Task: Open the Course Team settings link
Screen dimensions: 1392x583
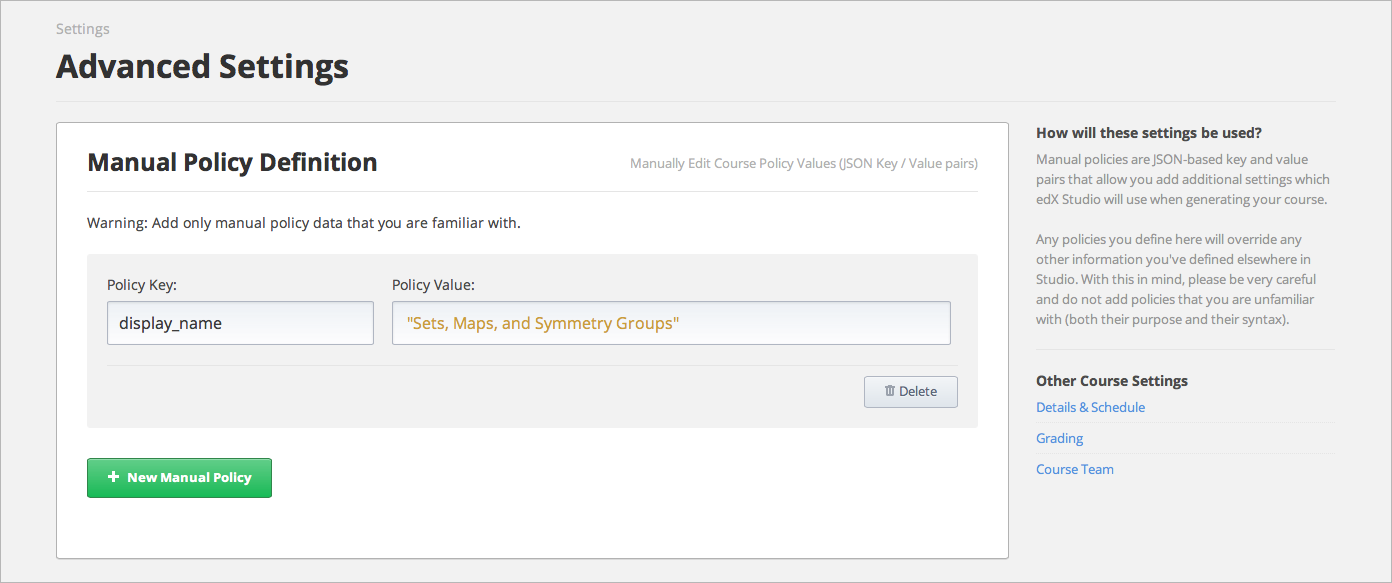Action: [1074, 469]
